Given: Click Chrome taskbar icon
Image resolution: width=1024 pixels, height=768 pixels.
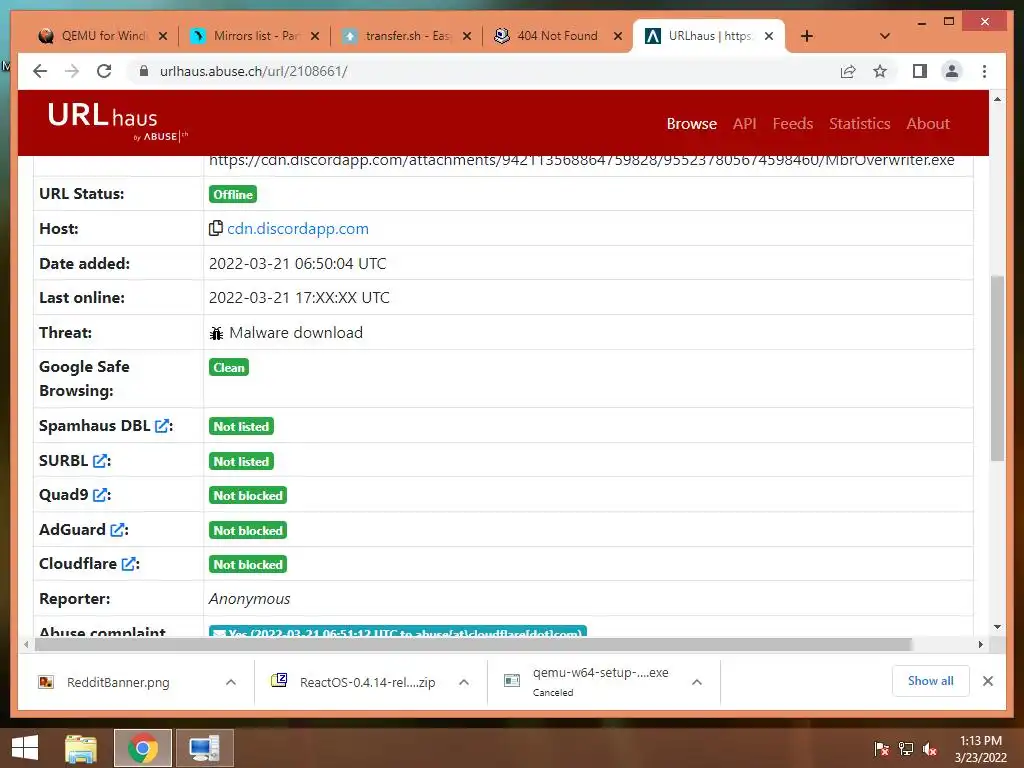Looking at the screenshot, I should coord(143,748).
